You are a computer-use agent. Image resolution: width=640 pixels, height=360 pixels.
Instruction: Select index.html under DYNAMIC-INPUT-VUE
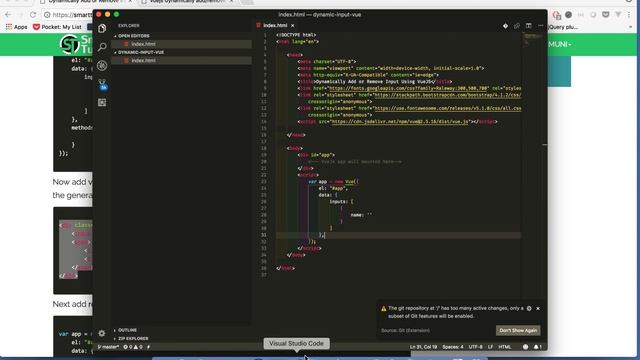[x=182, y=60]
